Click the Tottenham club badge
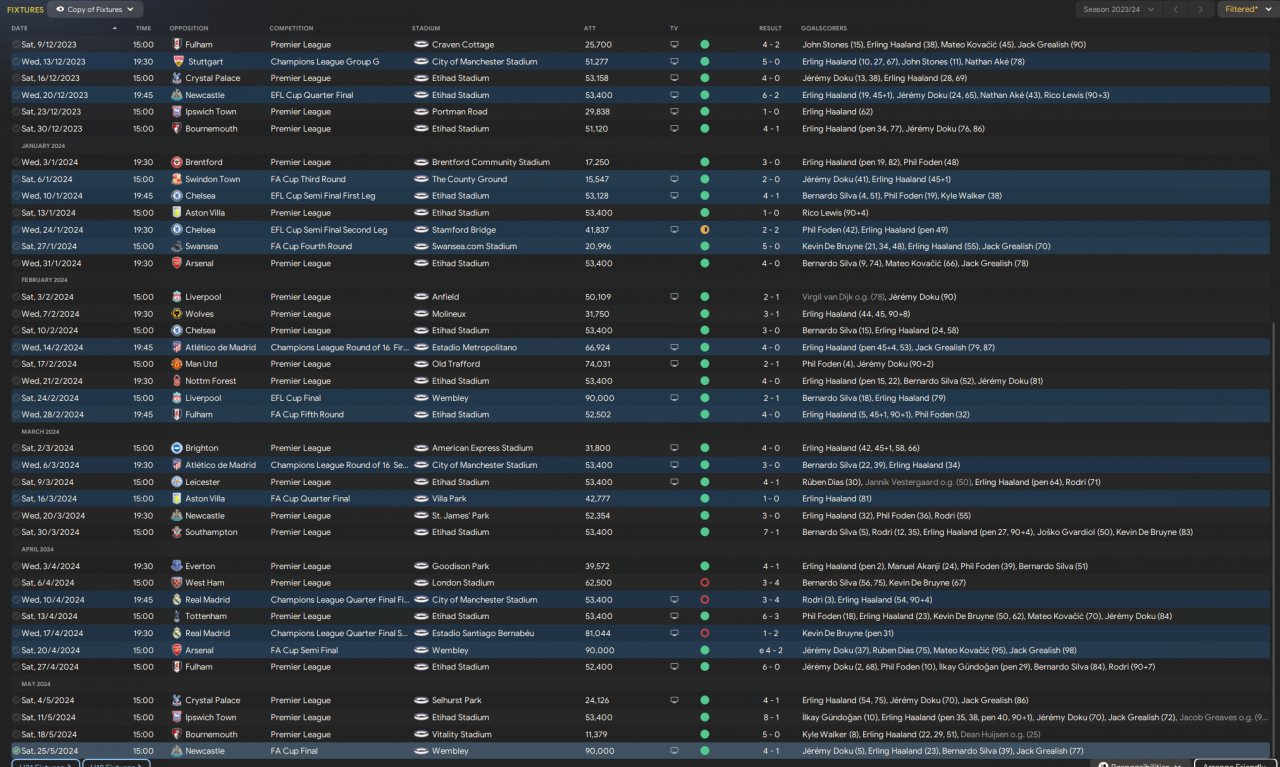Screen dimensions: 1280x767 (x=177, y=616)
